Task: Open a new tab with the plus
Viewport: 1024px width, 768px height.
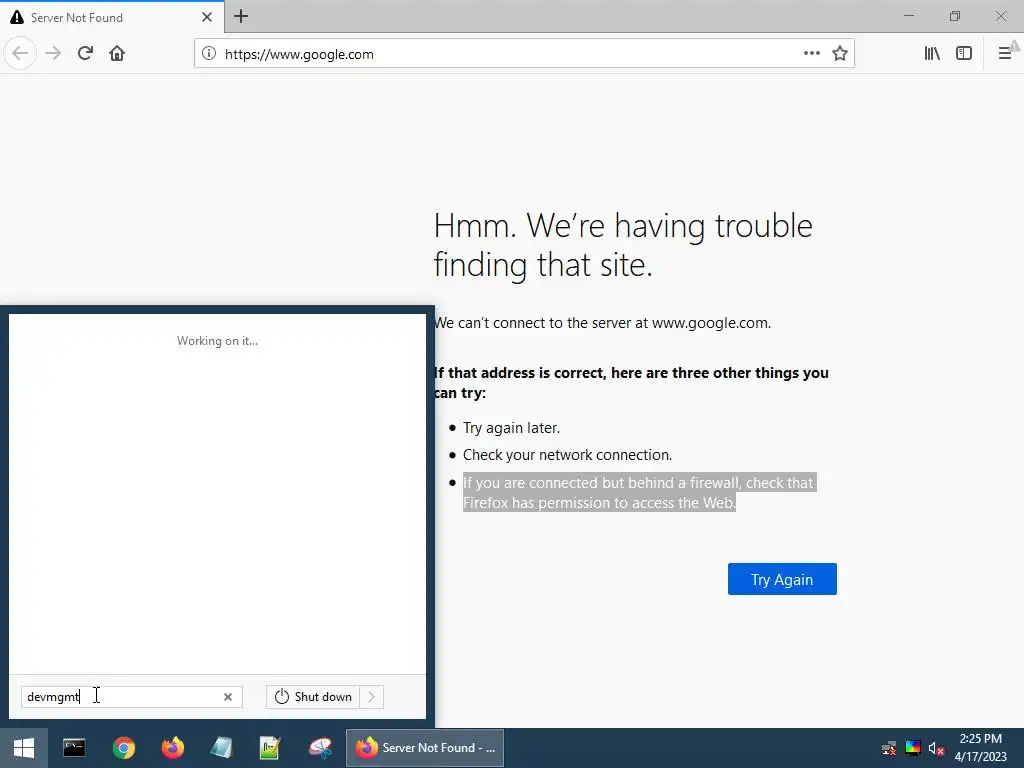Action: click(241, 16)
